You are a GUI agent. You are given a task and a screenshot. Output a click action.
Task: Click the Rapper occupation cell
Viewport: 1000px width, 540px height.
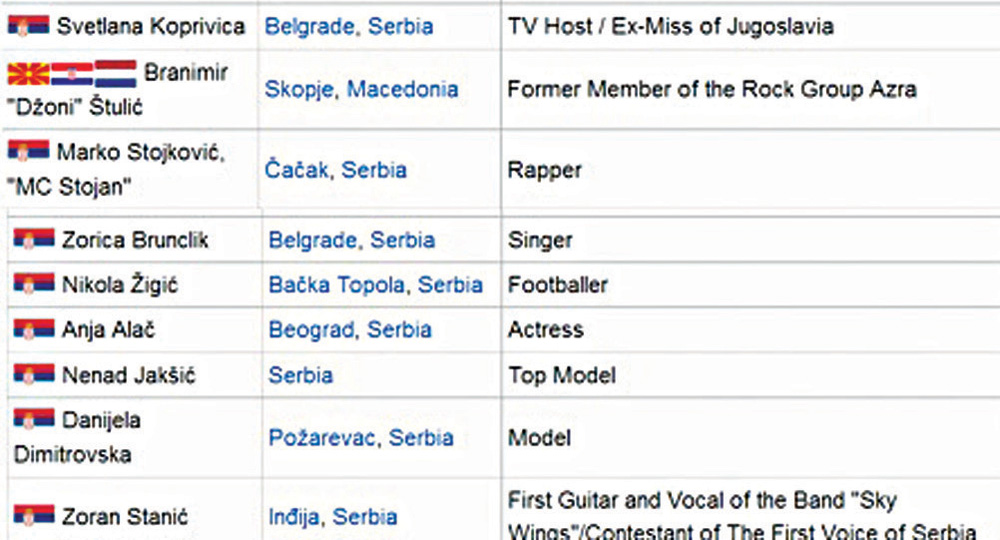545,170
